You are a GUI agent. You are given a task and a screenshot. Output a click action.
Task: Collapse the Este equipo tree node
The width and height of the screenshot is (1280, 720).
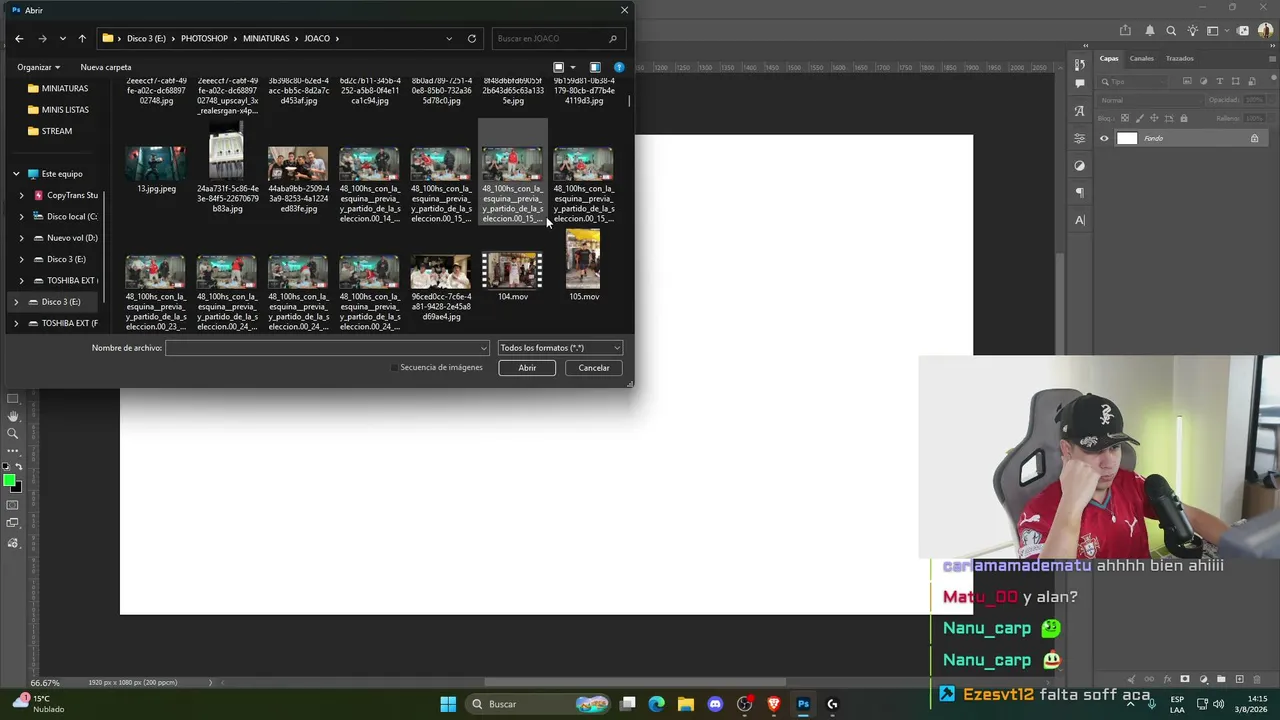(x=16, y=174)
